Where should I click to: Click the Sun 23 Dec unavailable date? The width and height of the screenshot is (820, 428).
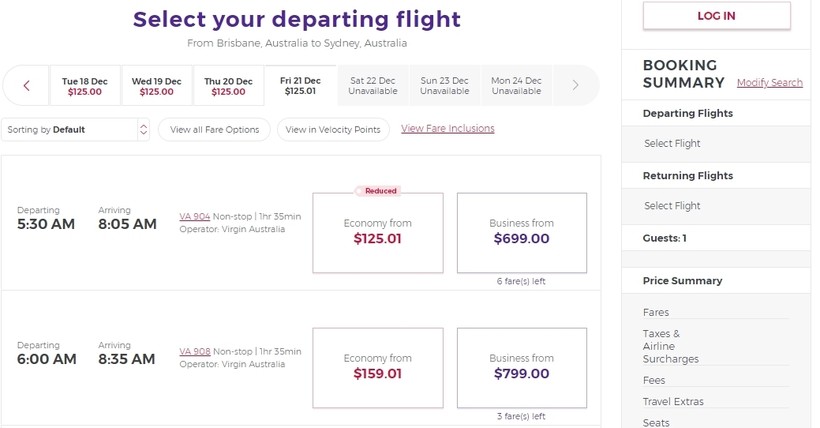click(x=444, y=86)
